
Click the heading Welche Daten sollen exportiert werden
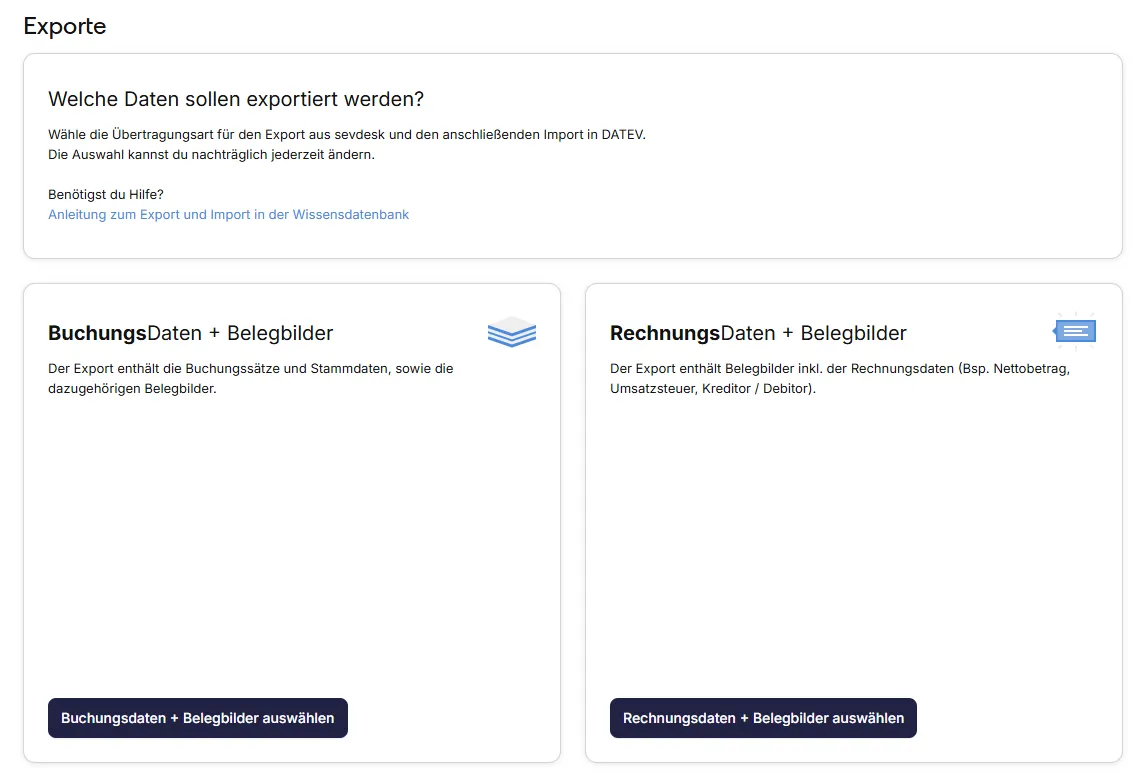[236, 99]
